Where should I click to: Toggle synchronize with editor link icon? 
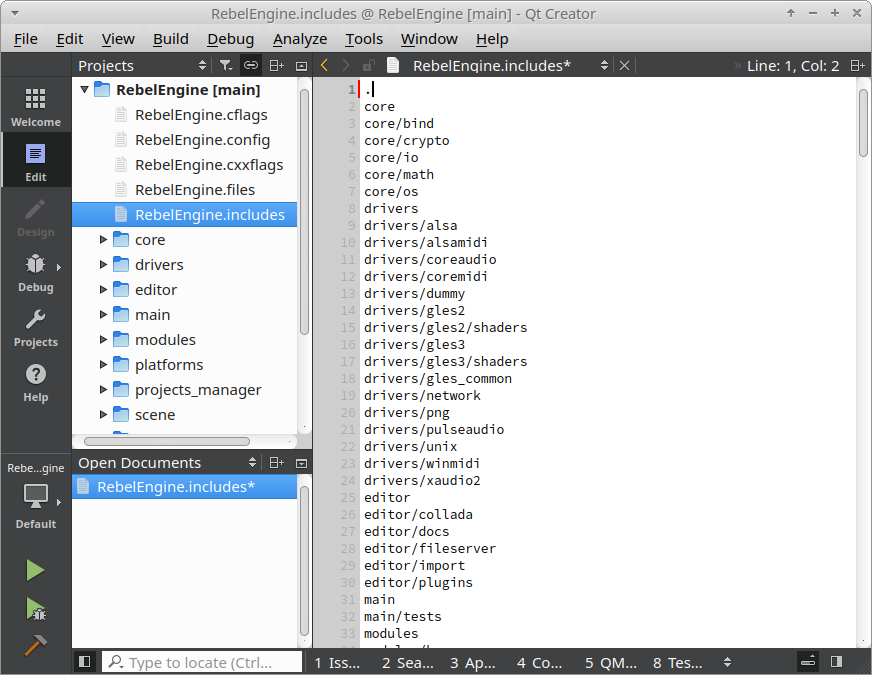point(251,66)
